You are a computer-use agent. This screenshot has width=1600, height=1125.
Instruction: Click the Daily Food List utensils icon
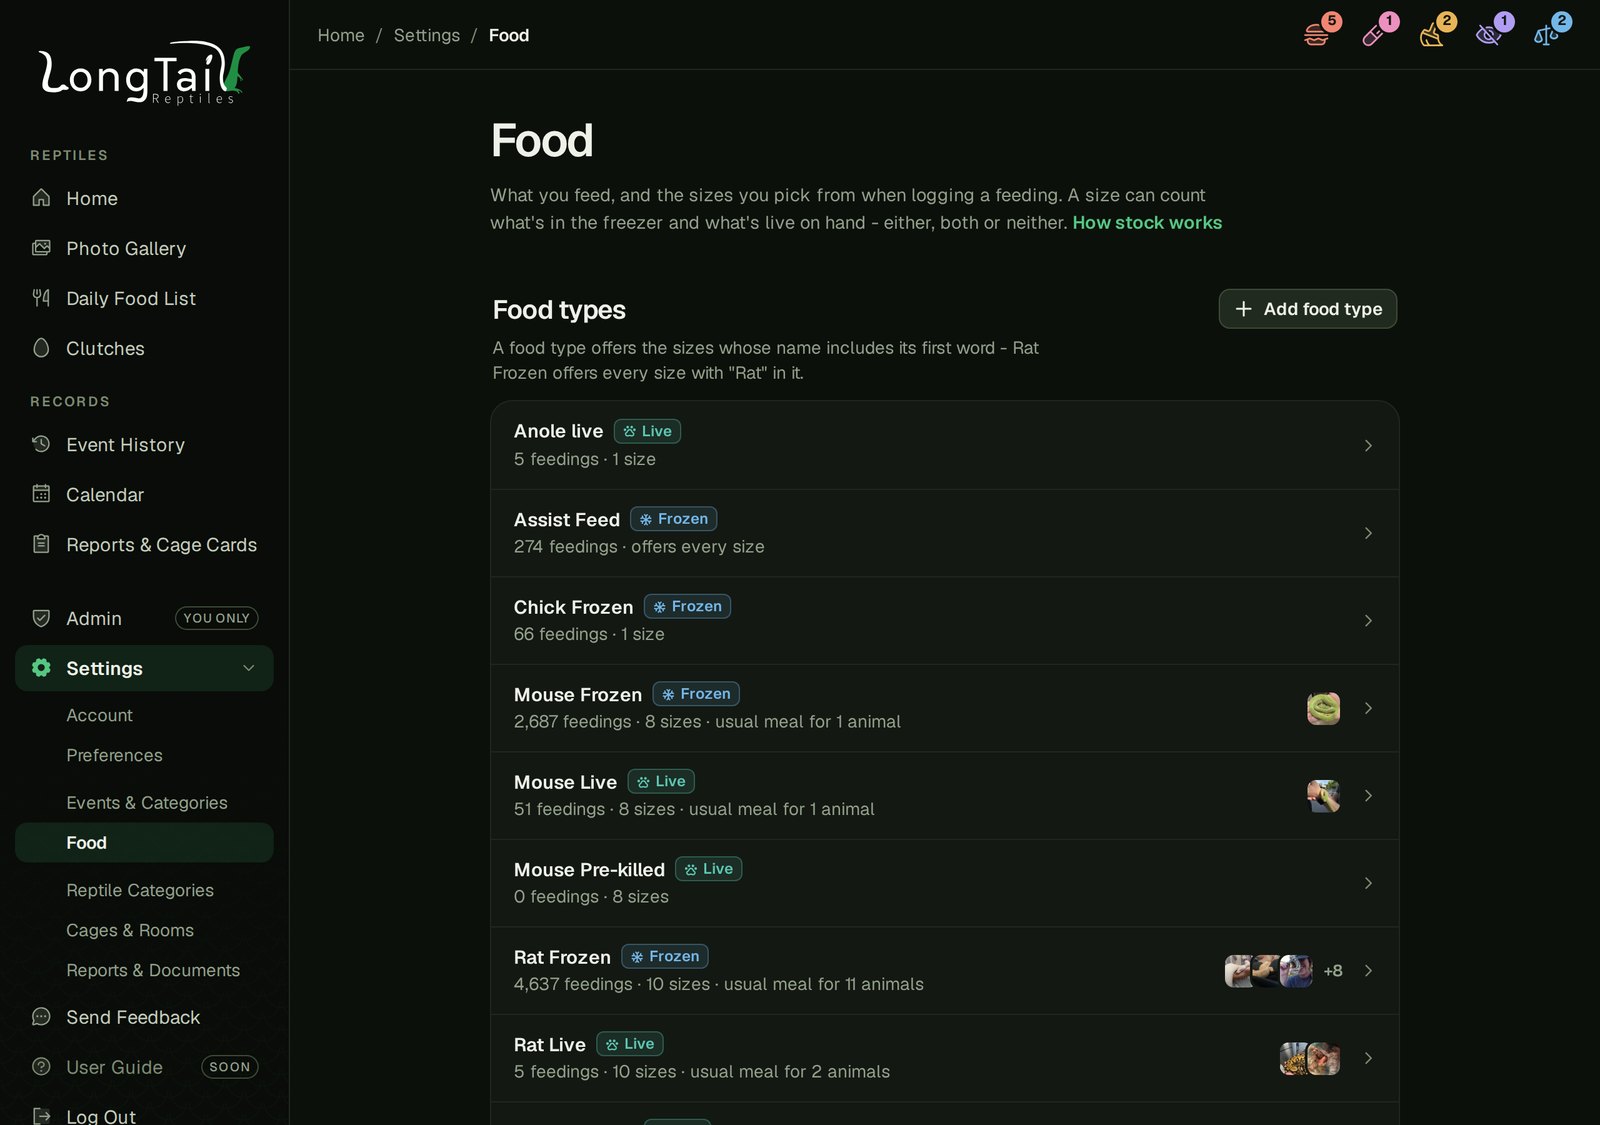coord(41,298)
